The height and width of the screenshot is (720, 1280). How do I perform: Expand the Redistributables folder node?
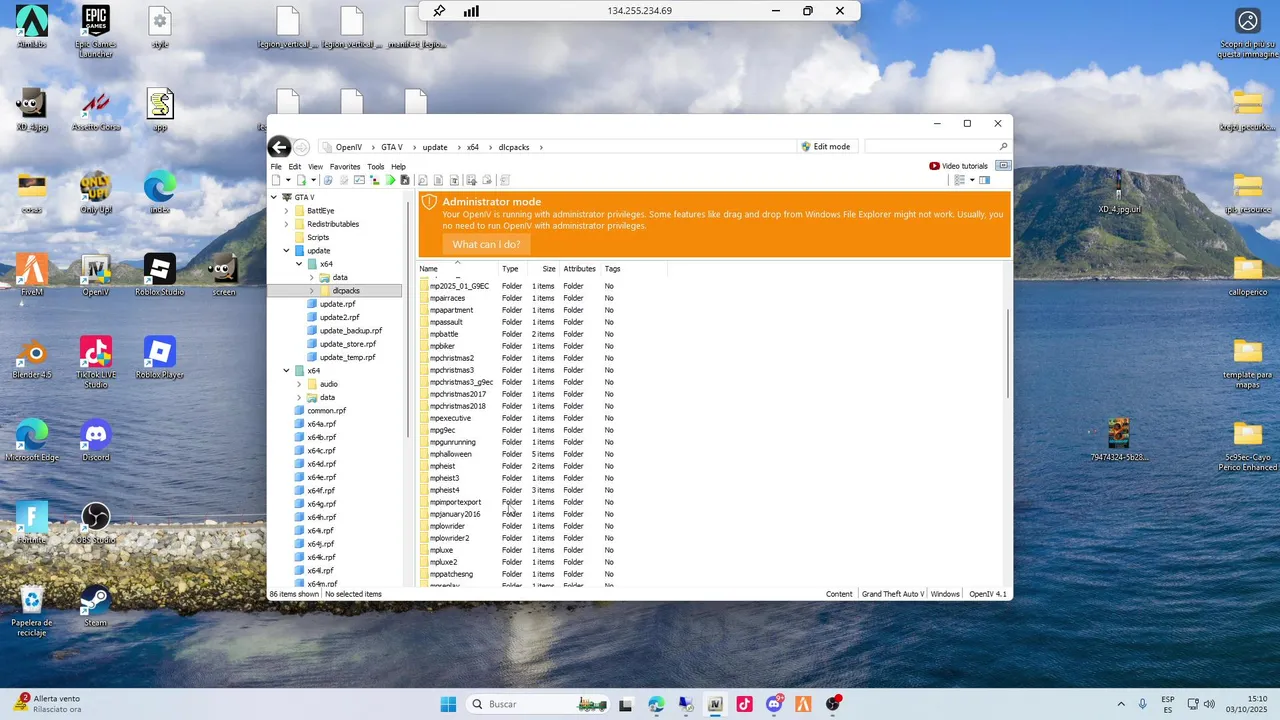click(x=286, y=224)
